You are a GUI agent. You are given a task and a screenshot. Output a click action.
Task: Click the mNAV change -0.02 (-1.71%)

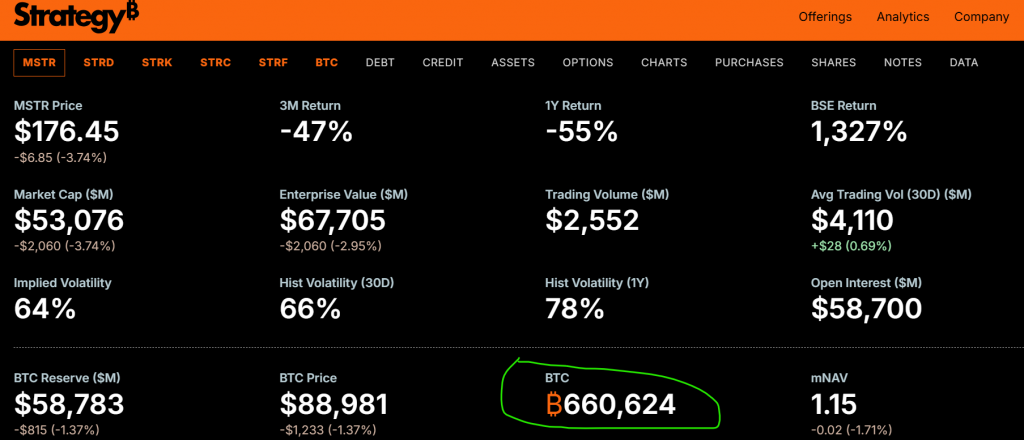click(851, 430)
